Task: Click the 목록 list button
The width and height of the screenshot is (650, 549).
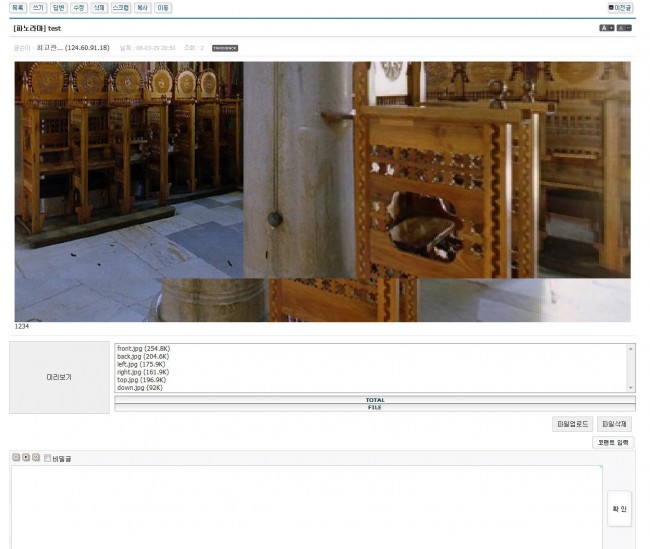Action: coord(18,7)
